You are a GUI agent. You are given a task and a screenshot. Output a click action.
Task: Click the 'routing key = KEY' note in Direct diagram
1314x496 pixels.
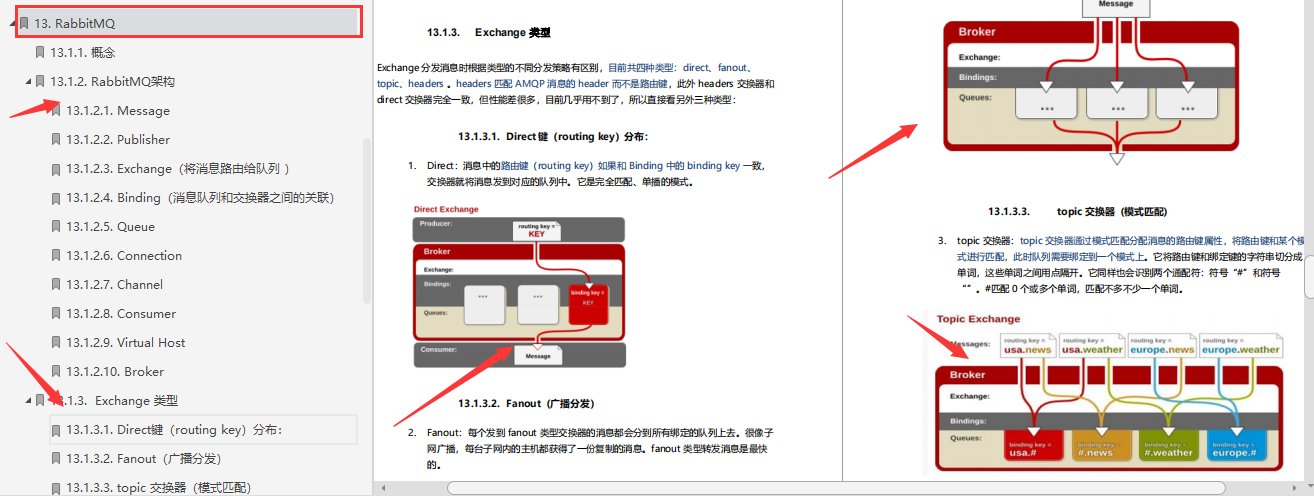(537, 230)
